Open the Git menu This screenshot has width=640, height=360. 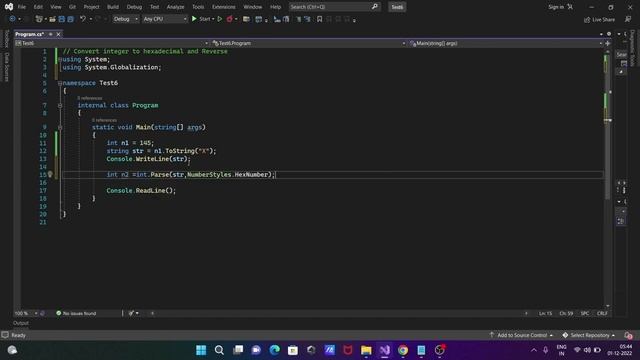click(72, 7)
